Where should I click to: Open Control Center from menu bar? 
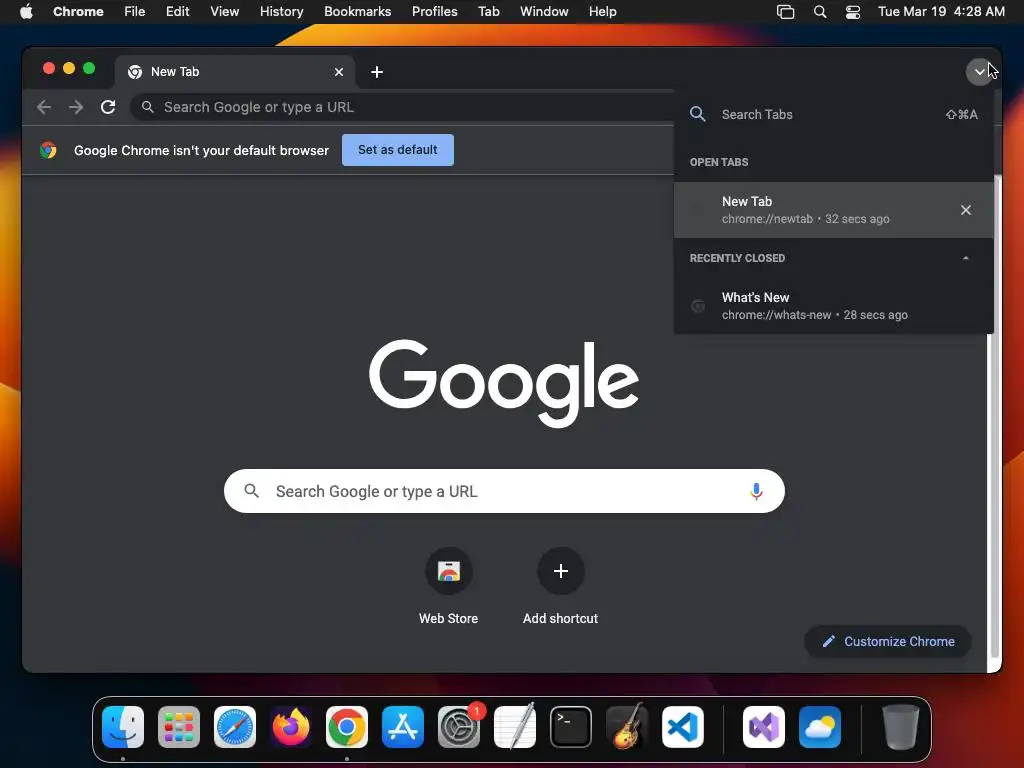[x=853, y=11]
